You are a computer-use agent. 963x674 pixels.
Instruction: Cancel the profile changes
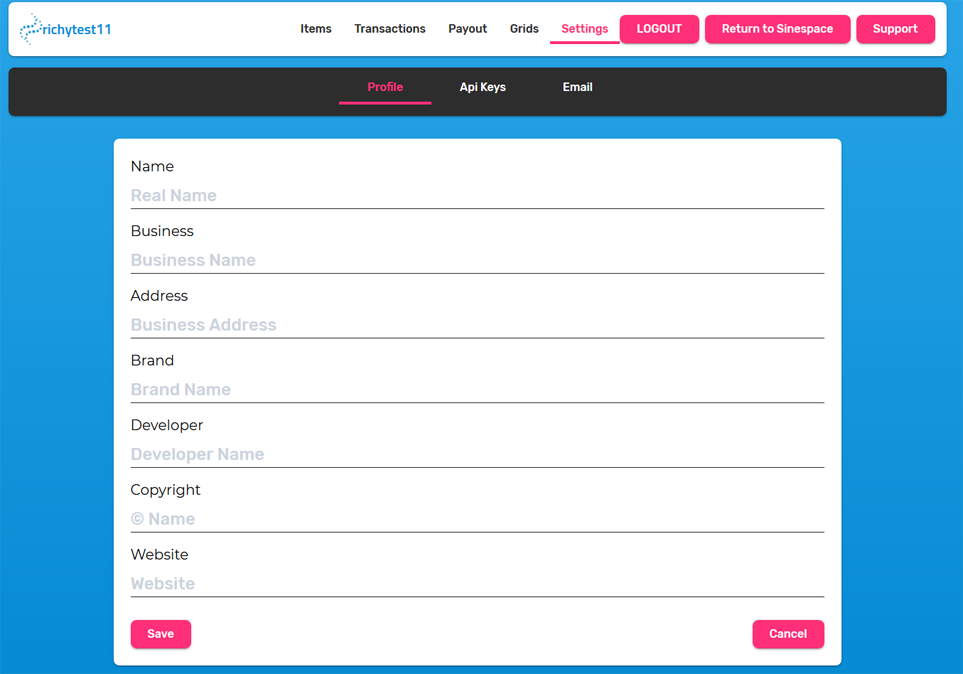pyautogui.click(x=788, y=634)
